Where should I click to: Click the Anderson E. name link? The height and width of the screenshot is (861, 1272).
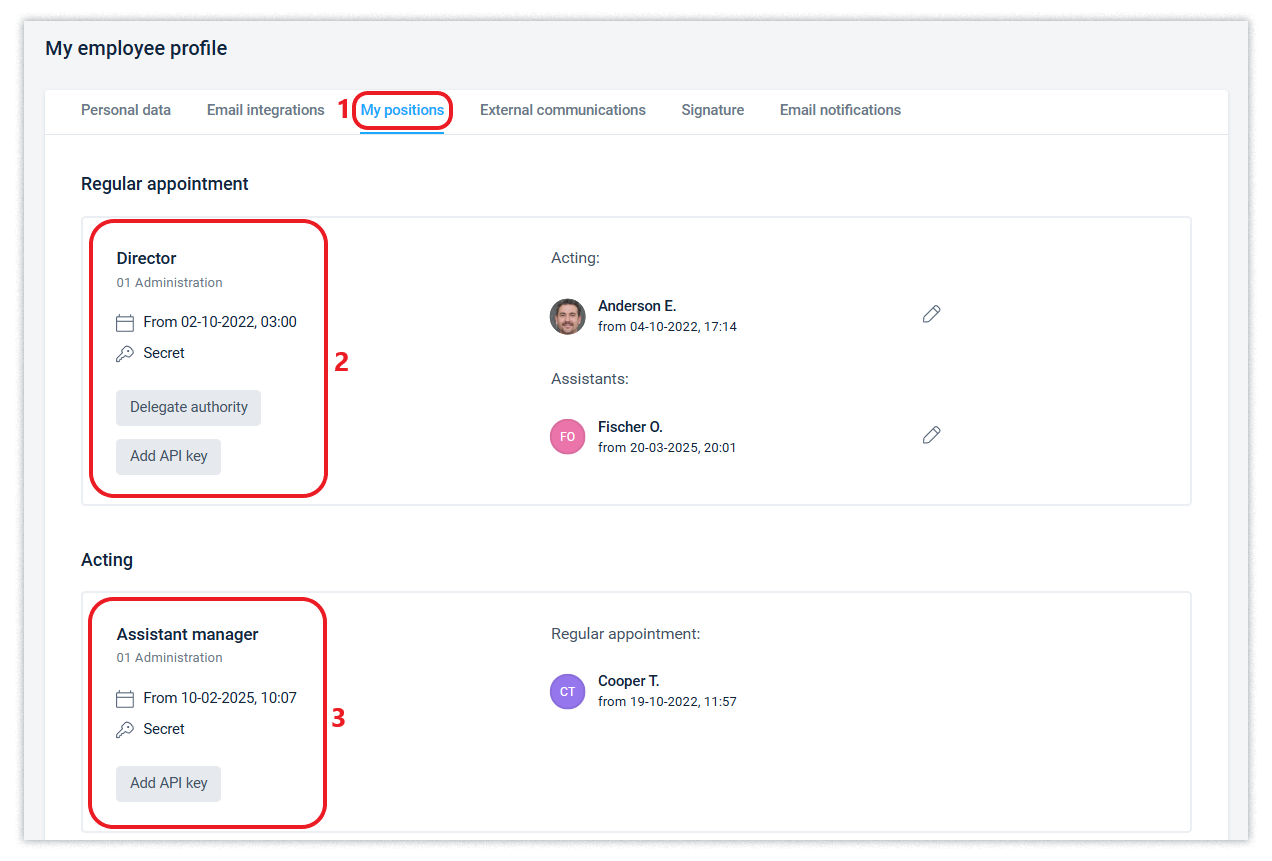(x=637, y=306)
